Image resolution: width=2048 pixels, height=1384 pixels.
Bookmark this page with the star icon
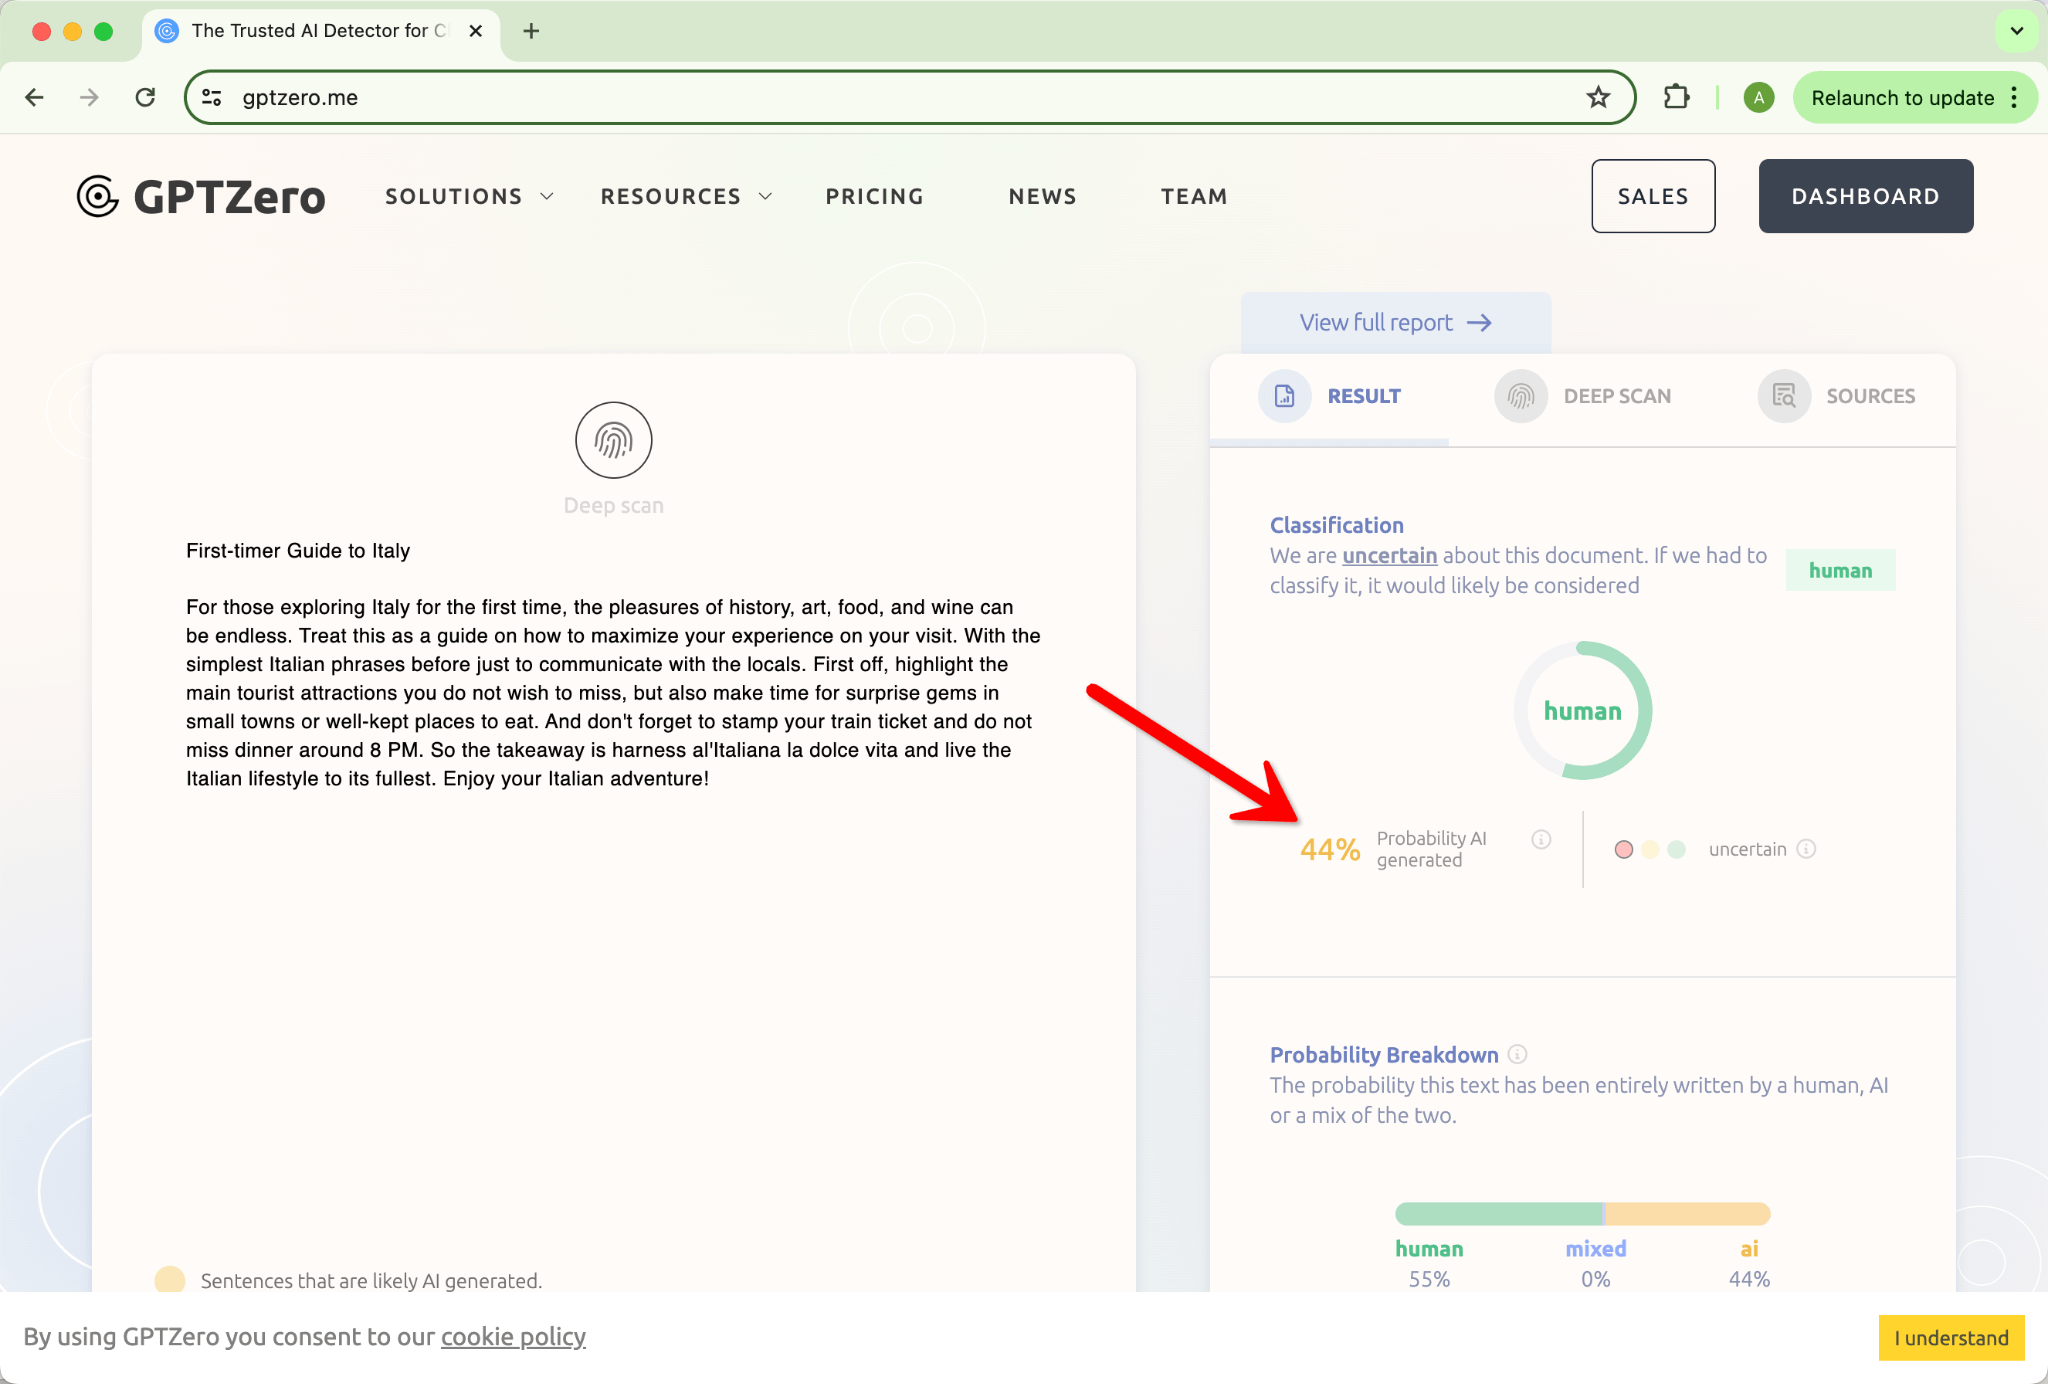1598,97
